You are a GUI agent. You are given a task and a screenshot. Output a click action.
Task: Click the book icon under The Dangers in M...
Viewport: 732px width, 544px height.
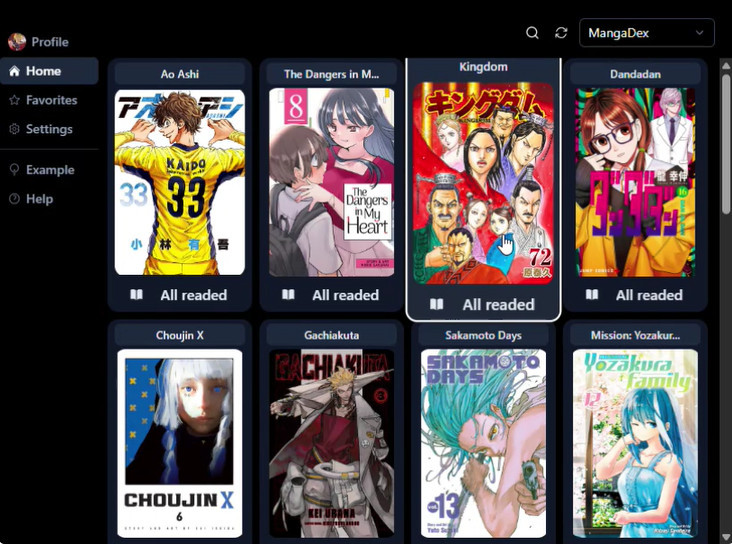point(288,294)
